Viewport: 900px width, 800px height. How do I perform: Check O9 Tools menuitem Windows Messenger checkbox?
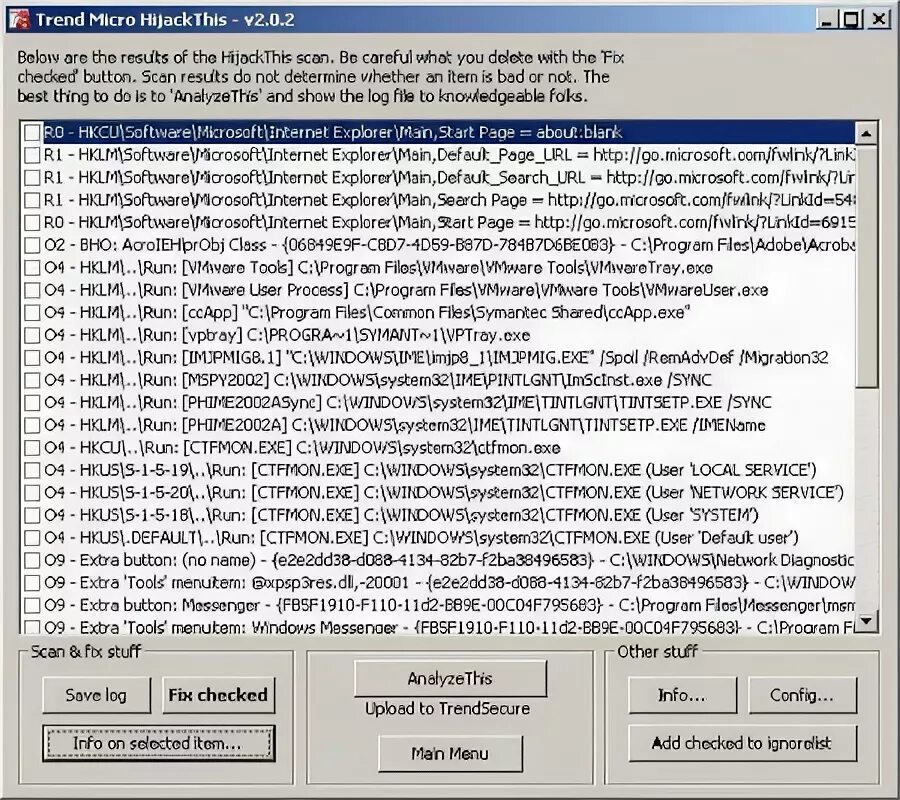[32, 627]
